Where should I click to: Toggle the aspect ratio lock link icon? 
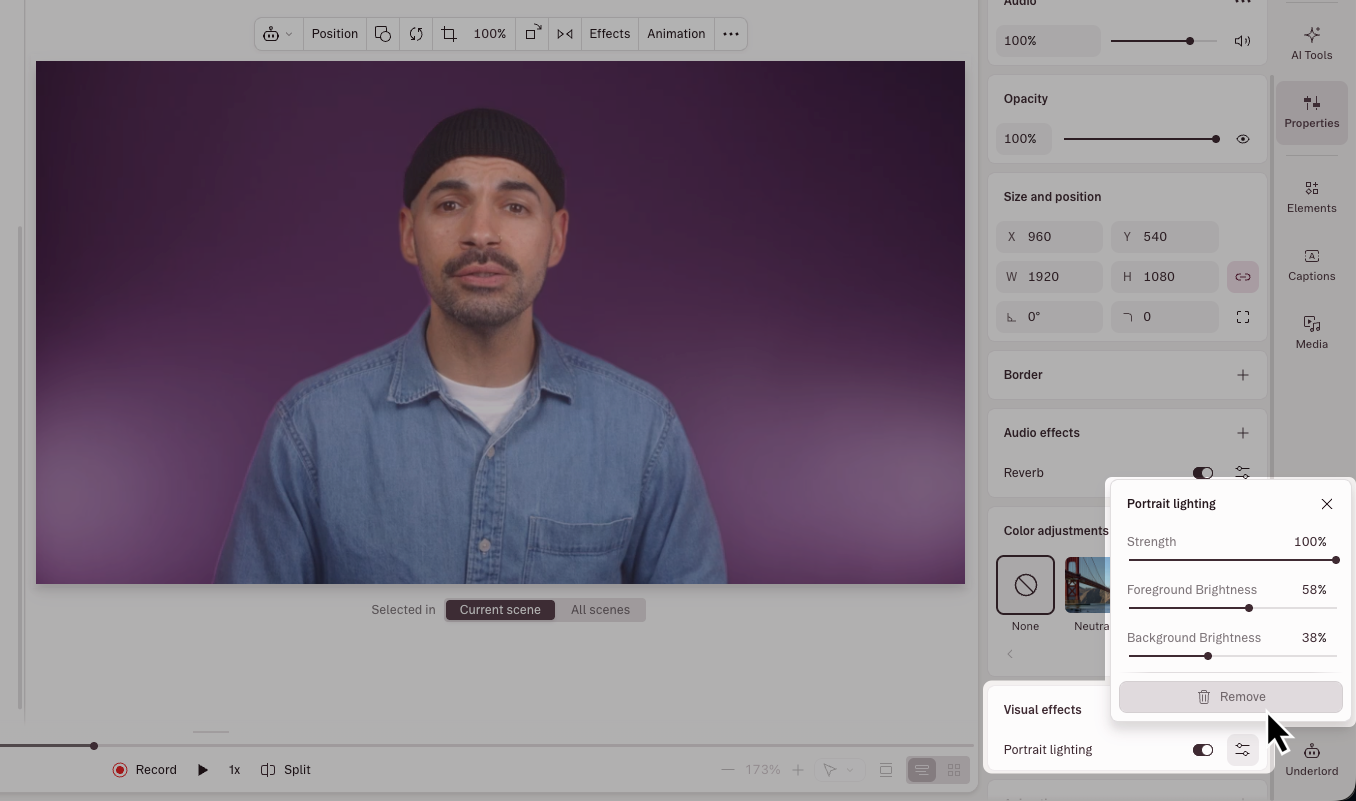click(1243, 277)
